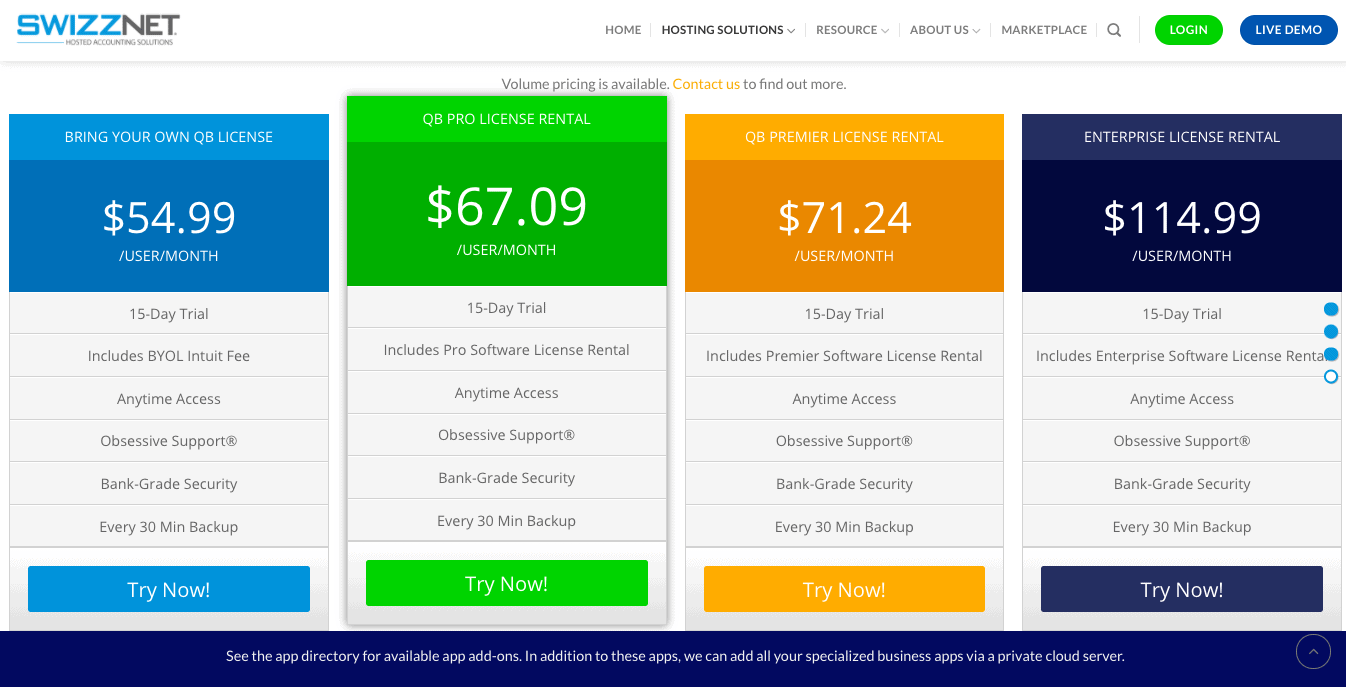Click the scroll-to-top arrow circle
This screenshot has height=687, width=1346.
pyautogui.click(x=1313, y=652)
